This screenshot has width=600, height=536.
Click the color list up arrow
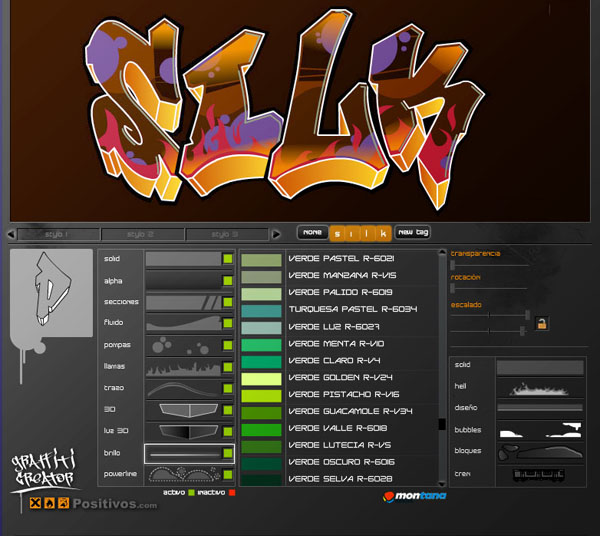tap(442, 252)
